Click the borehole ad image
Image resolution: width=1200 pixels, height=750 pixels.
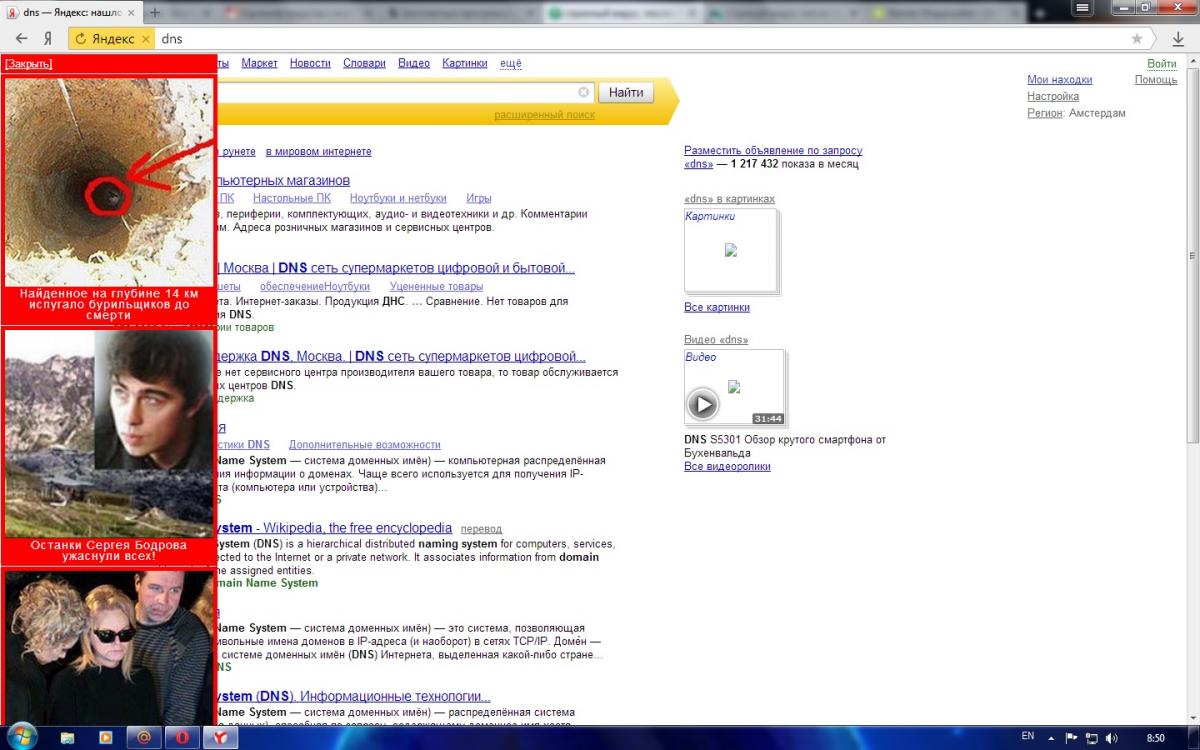click(109, 182)
